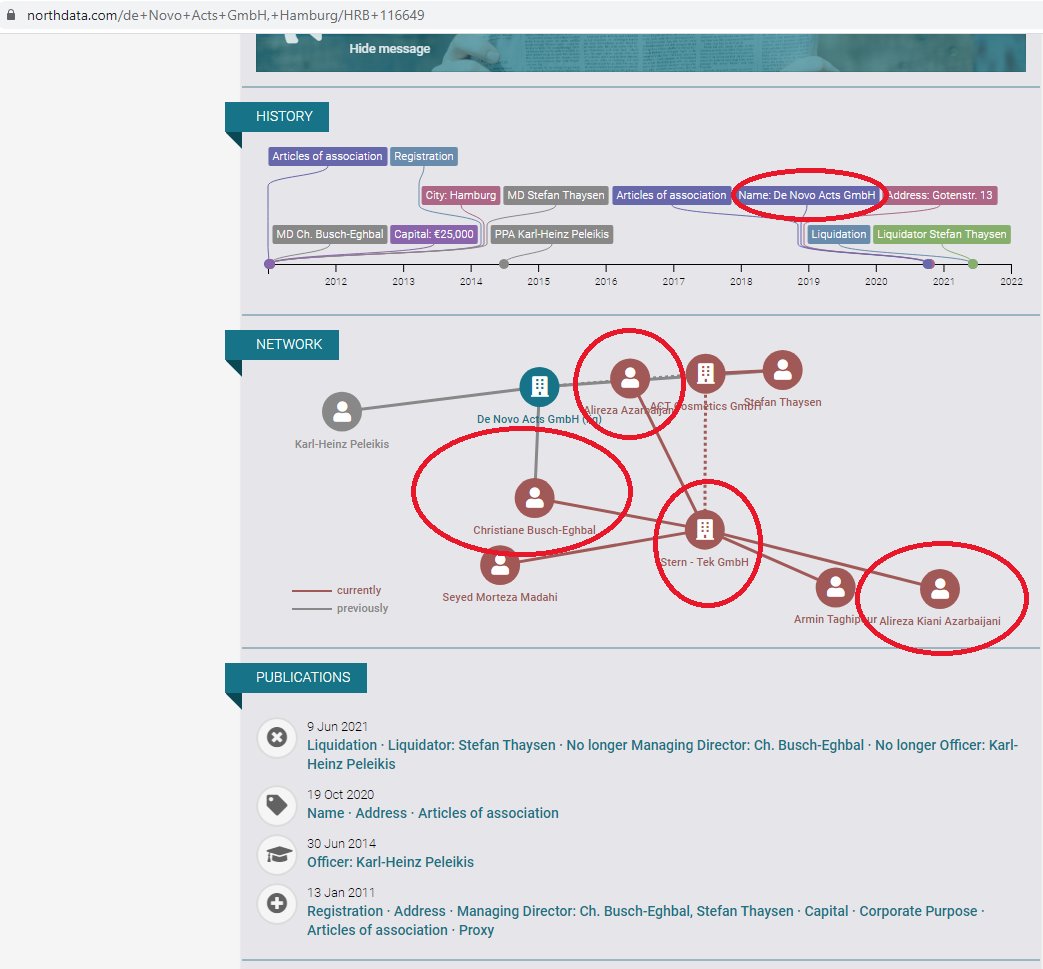Click the Stern - Tek GmbH building node

pyautogui.click(x=704, y=530)
